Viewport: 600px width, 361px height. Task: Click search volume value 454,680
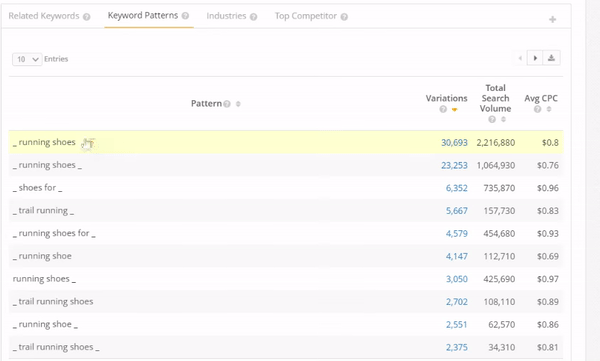click(x=499, y=234)
